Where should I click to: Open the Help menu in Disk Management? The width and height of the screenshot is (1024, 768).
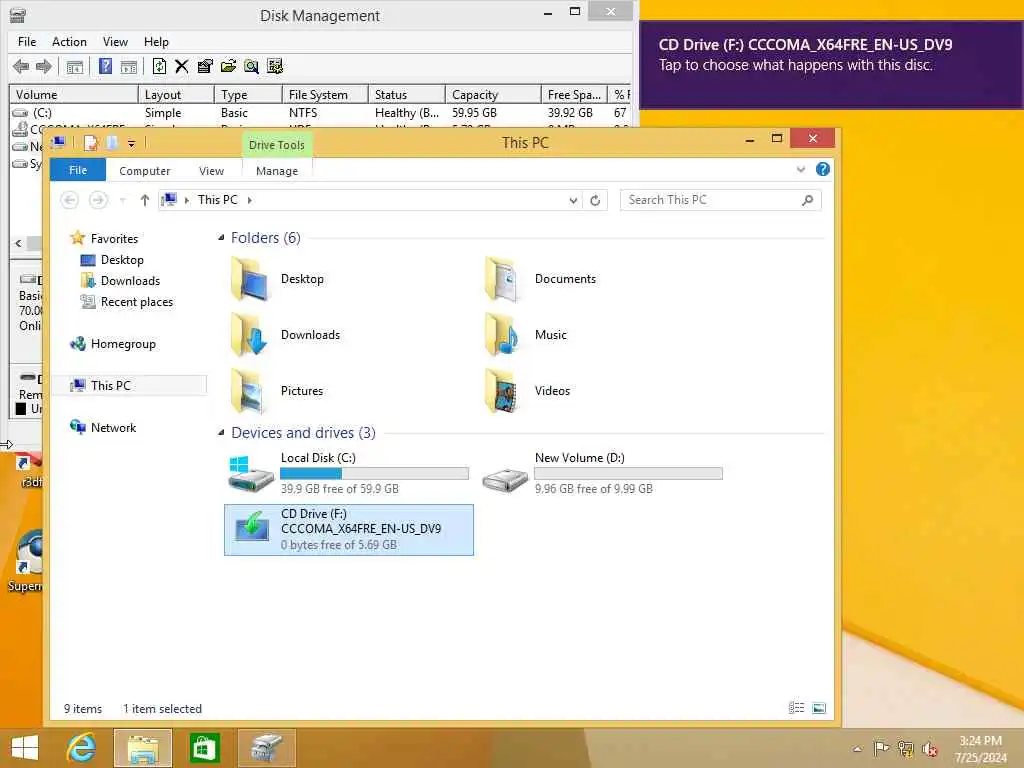(x=156, y=42)
